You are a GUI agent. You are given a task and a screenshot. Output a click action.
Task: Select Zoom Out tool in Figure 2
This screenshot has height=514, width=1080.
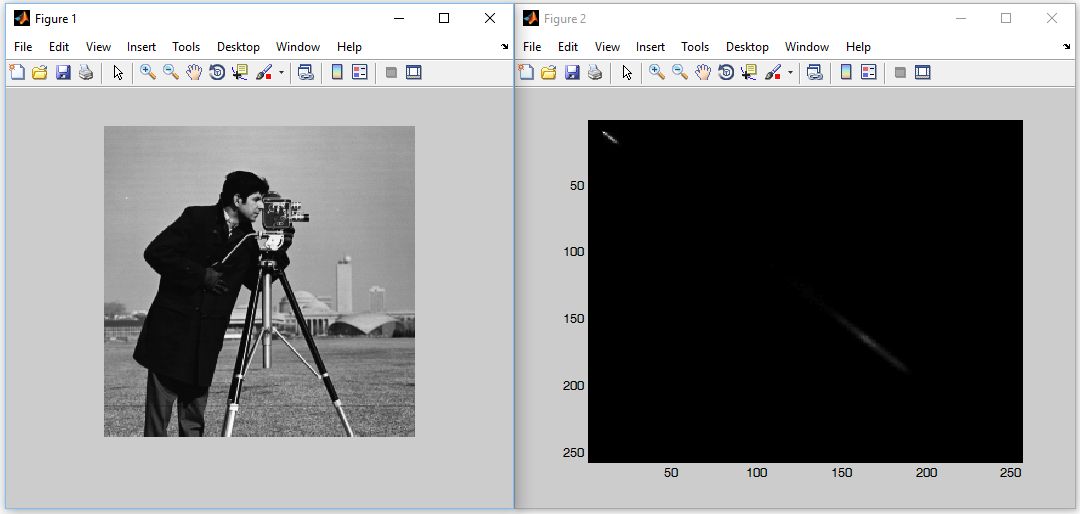click(x=680, y=72)
